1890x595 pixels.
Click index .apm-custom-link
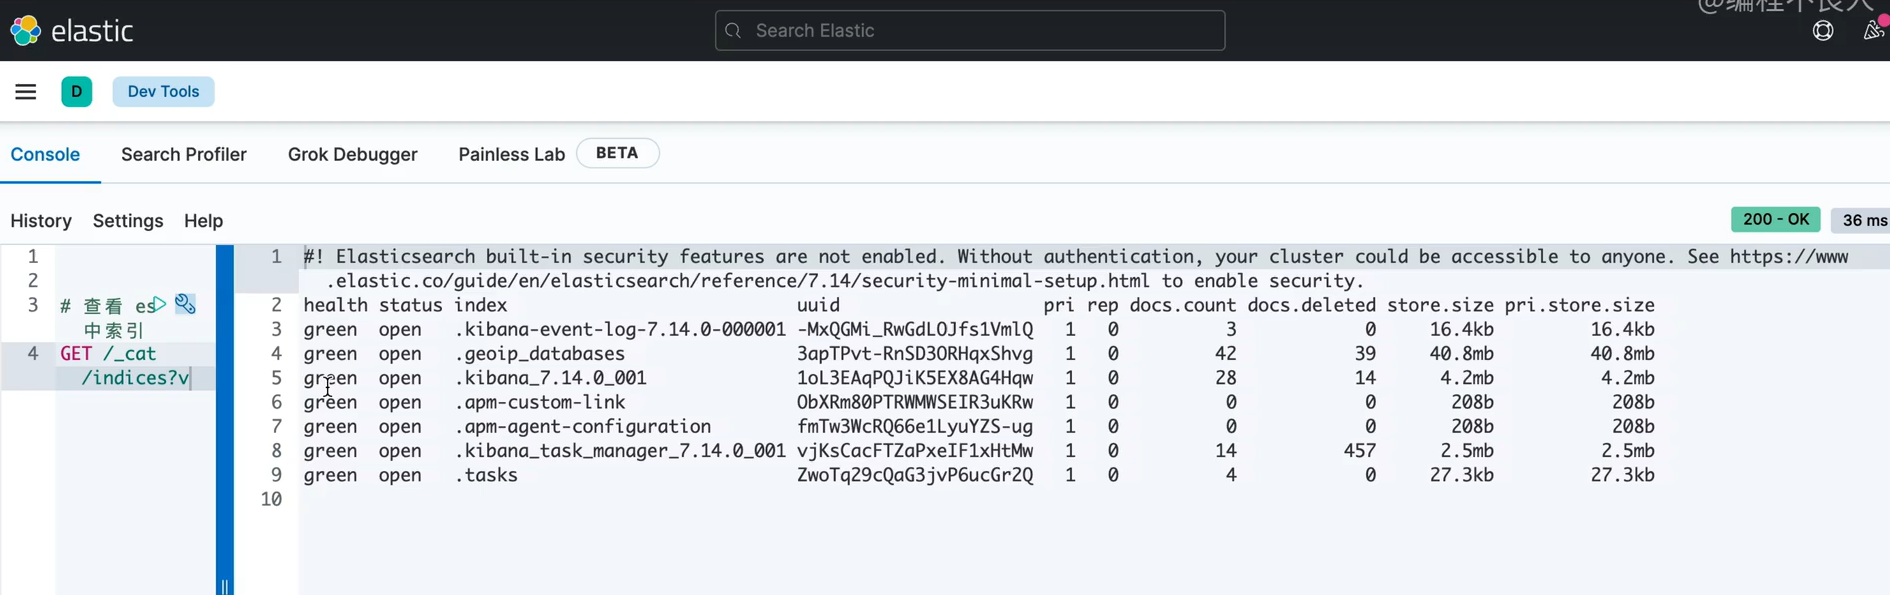click(x=540, y=402)
